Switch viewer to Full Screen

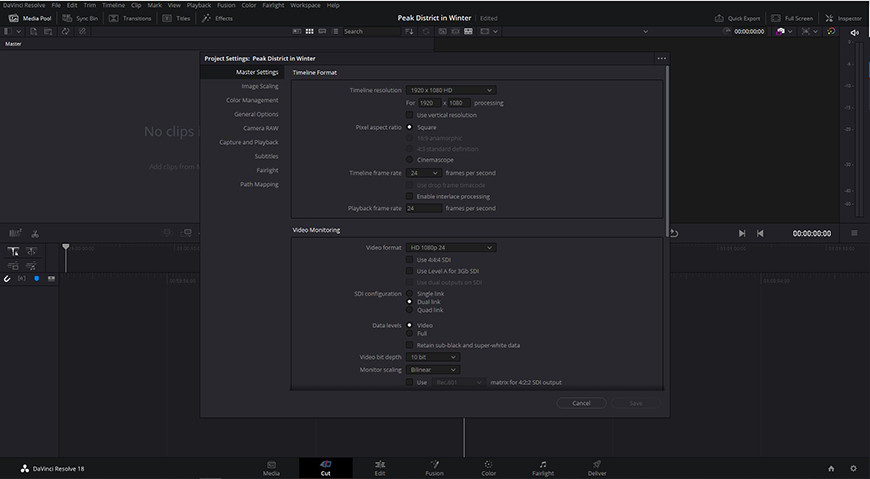(x=791, y=18)
